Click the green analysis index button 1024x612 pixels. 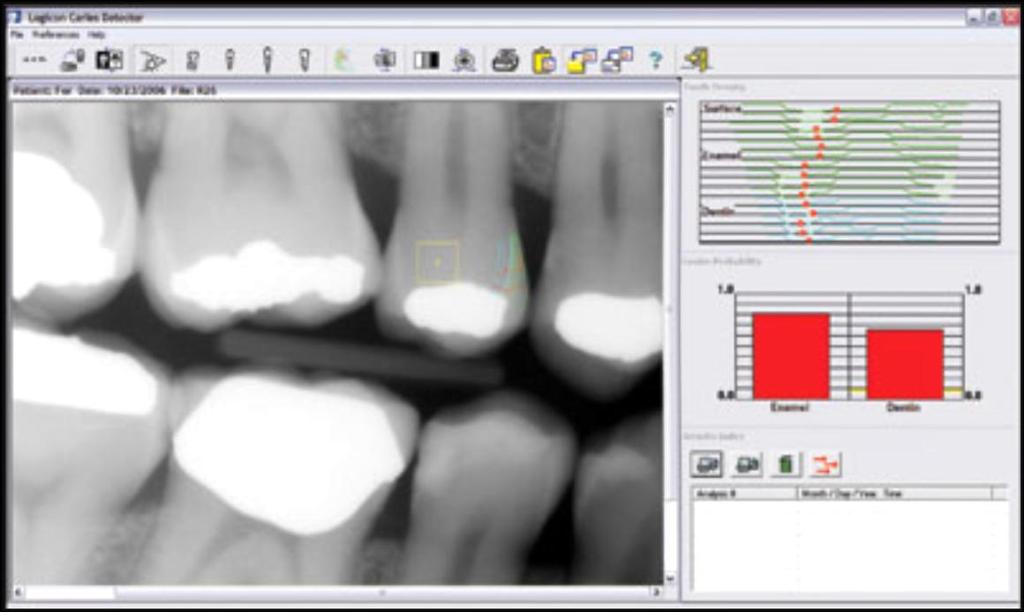click(x=786, y=464)
